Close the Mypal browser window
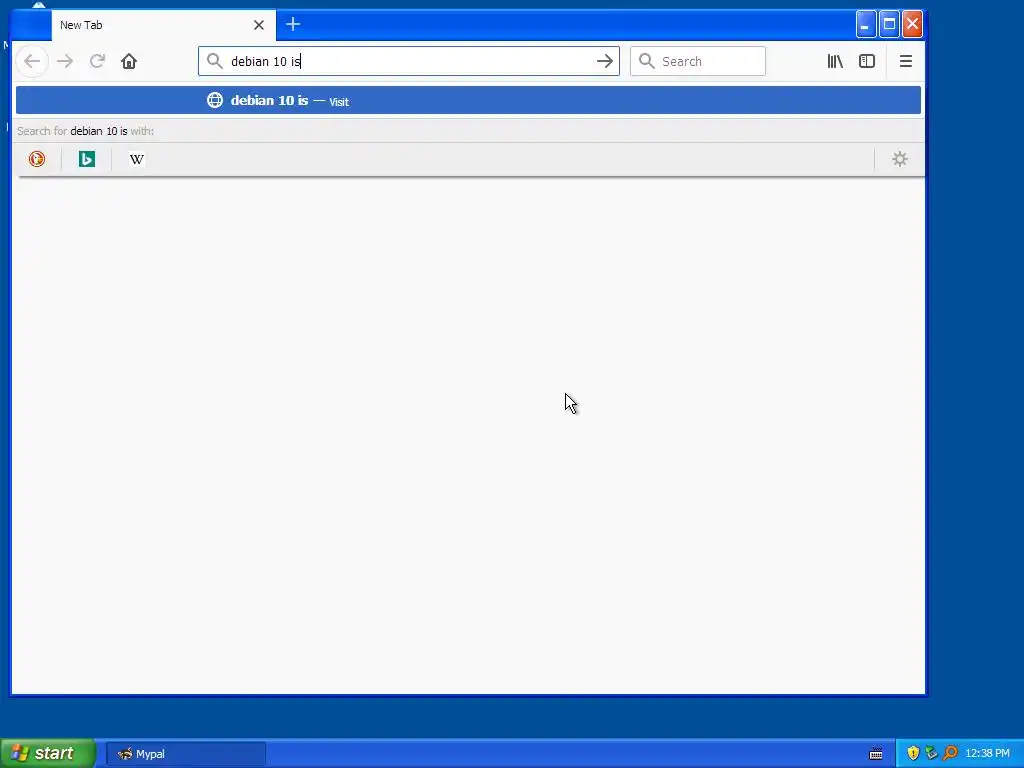Image resolution: width=1024 pixels, height=768 pixels. point(912,25)
